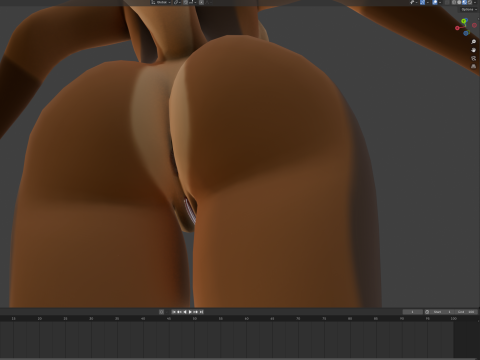Open the object visibility/selectability dropdown

pos(414,2)
